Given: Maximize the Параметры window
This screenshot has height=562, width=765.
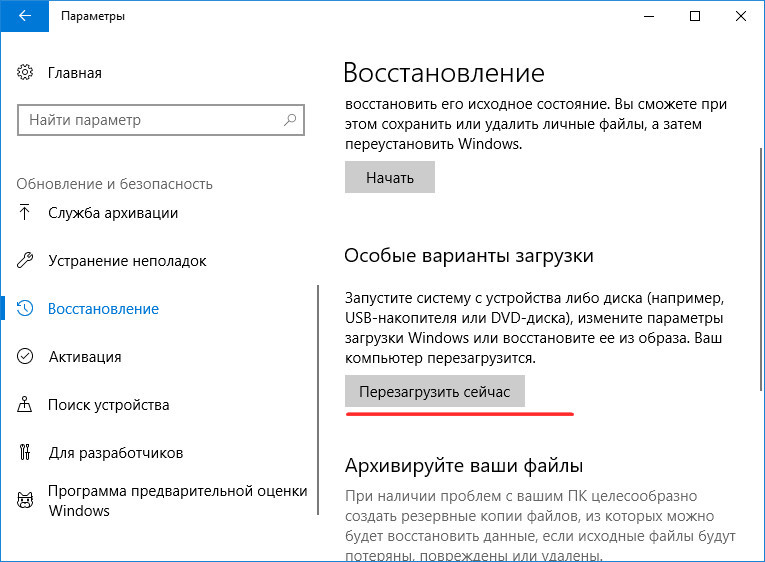Looking at the screenshot, I should (695, 16).
